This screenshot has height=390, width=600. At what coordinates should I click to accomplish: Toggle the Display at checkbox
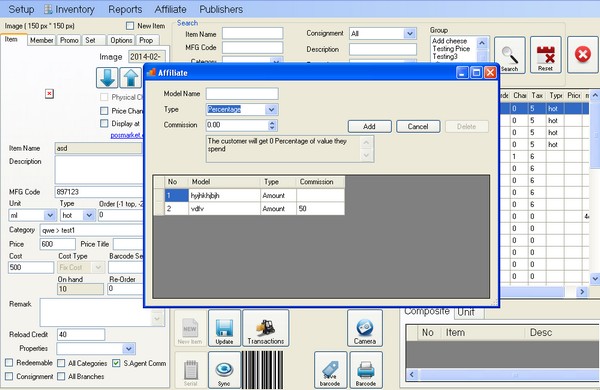coord(104,123)
